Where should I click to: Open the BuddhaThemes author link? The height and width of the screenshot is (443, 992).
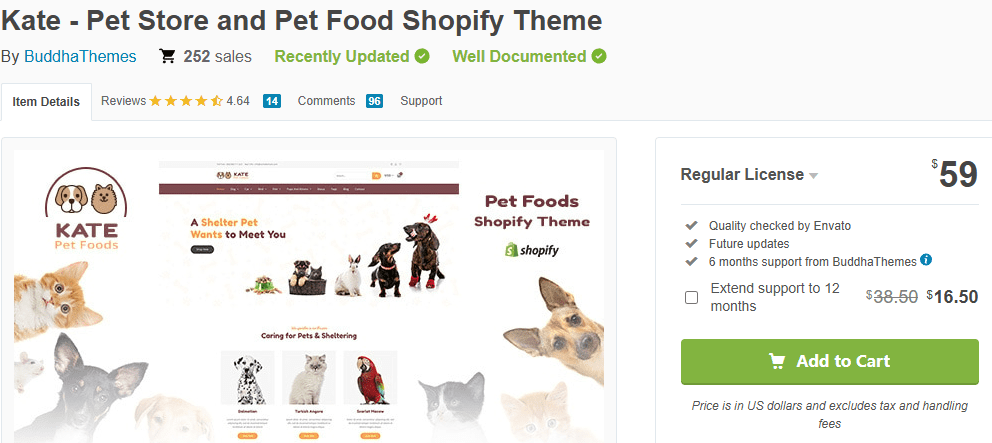pyautogui.click(x=80, y=57)
